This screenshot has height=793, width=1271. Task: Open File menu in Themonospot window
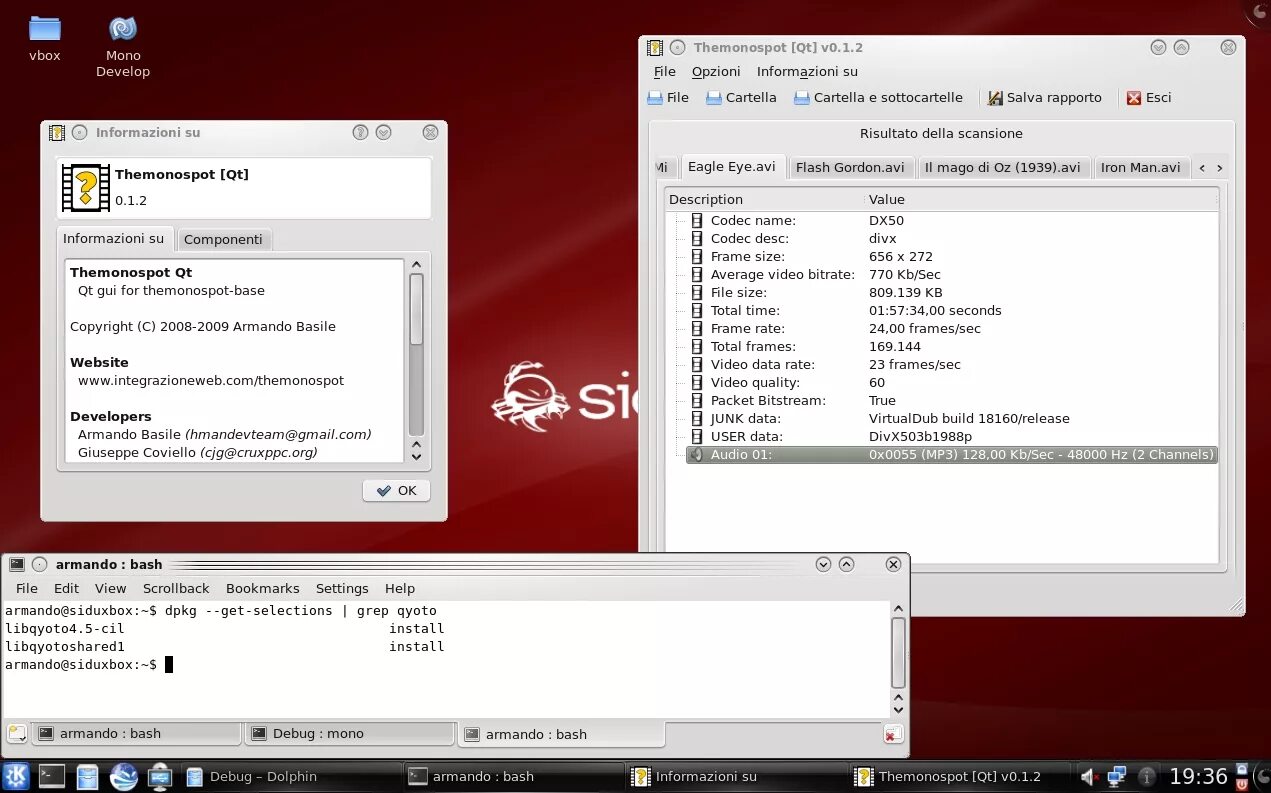click(665, 72)
